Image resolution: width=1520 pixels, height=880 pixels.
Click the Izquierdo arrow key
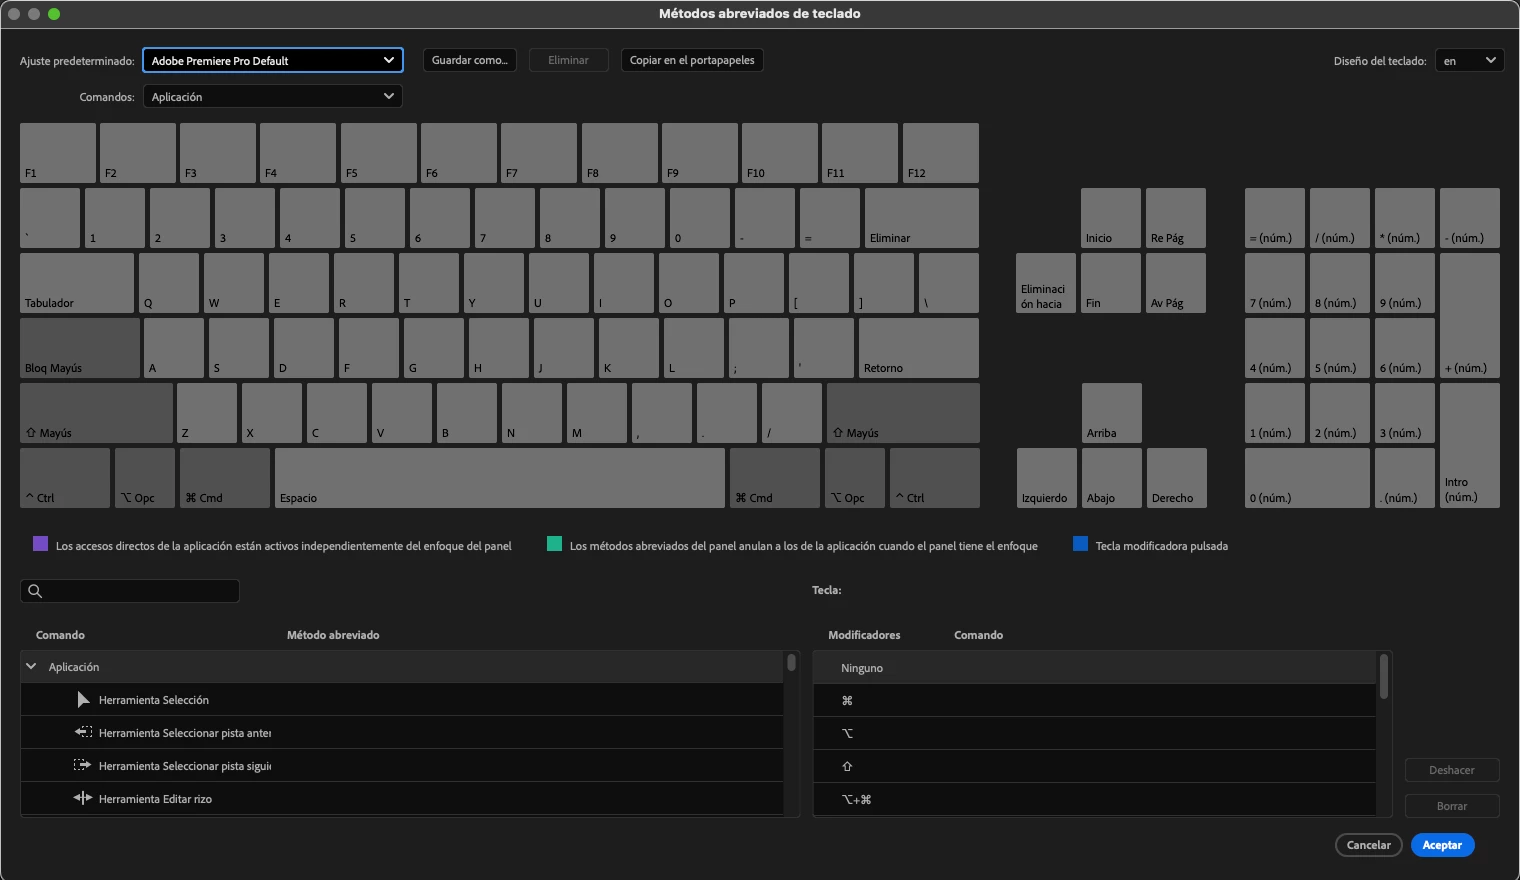point(1047,478)
